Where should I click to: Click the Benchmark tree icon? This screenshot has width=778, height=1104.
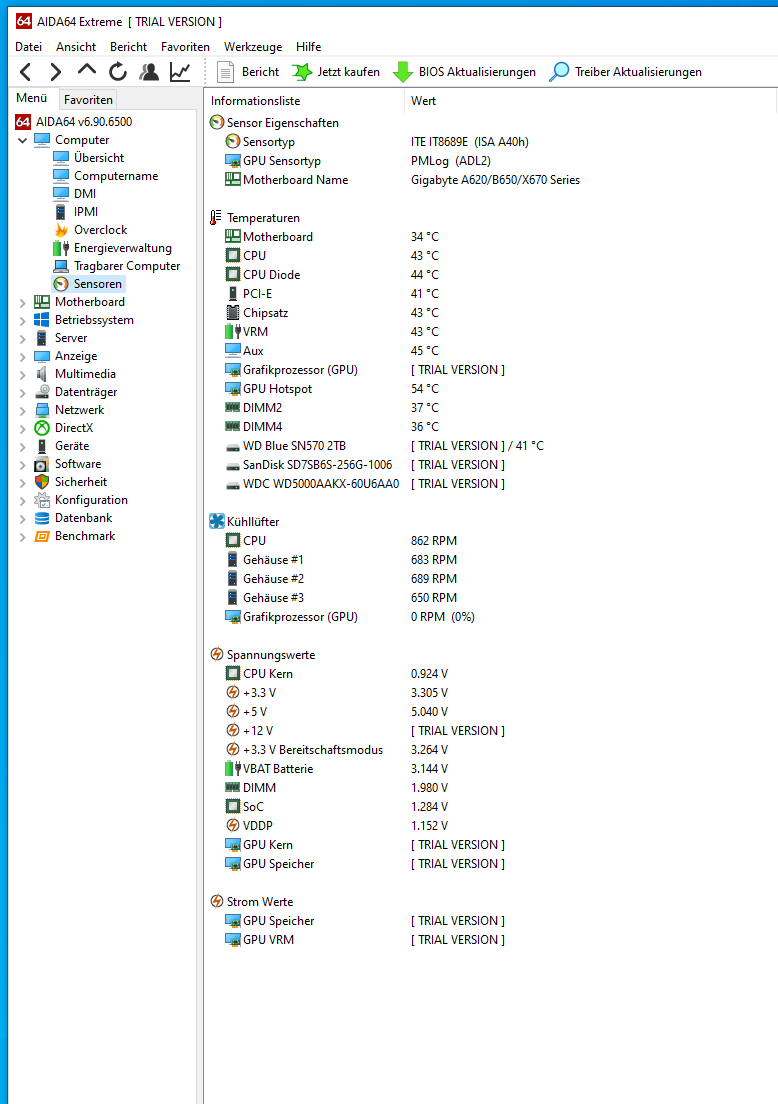click(42, 537)
